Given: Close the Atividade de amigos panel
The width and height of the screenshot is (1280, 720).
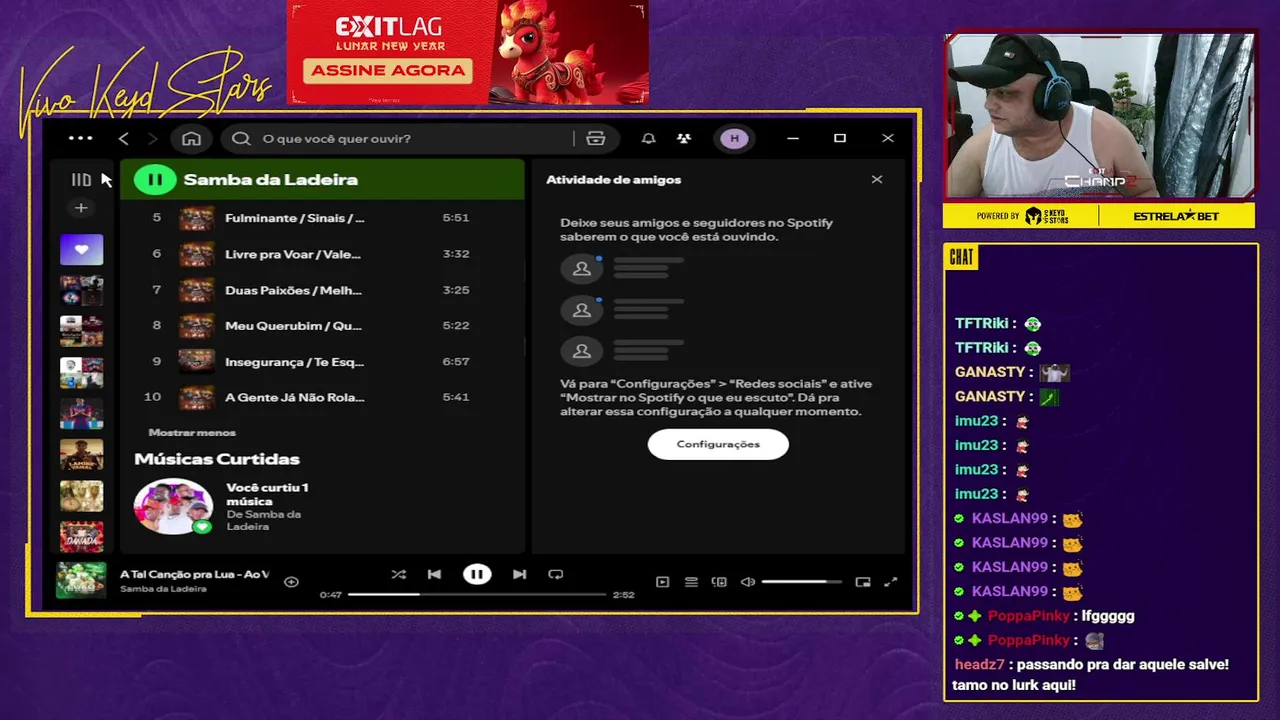Looking at the screenshot, I should 877,180.
